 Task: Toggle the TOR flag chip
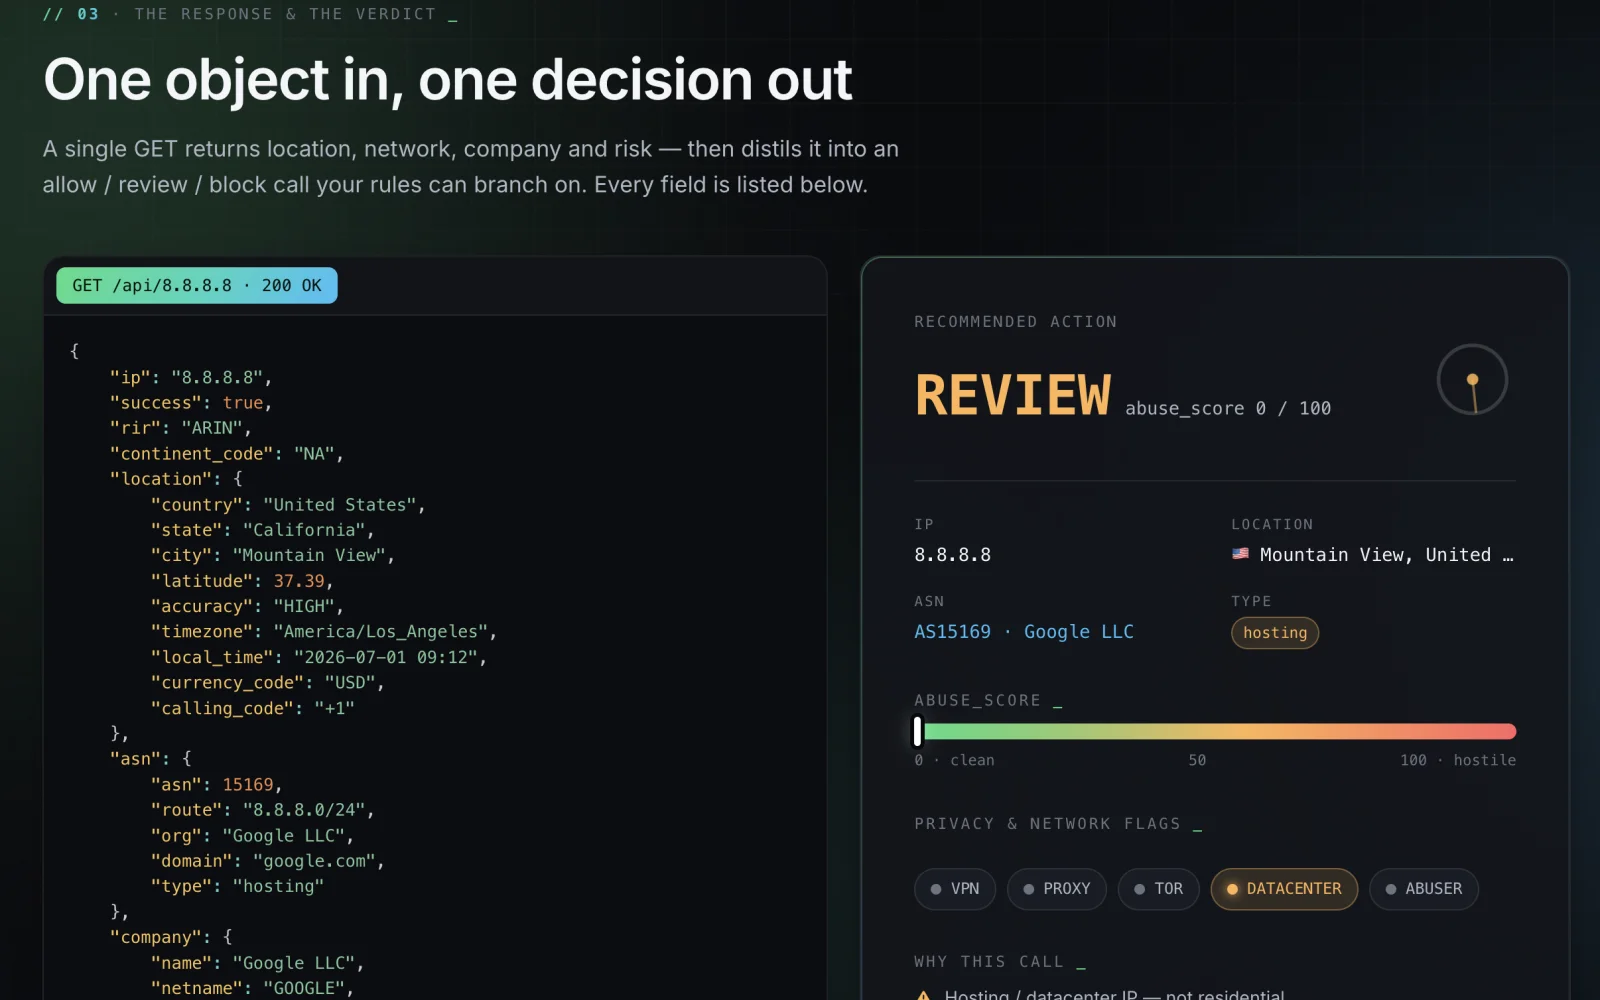pos(1158,889)
